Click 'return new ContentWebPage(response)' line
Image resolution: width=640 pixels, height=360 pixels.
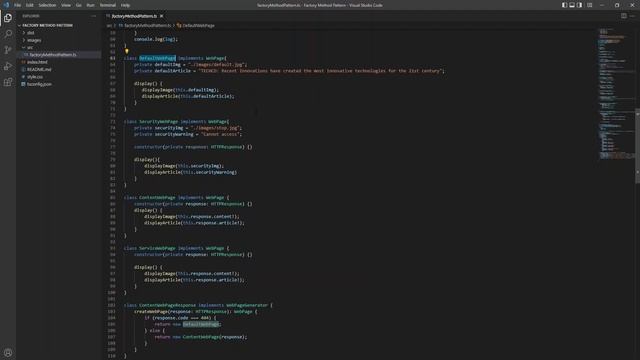pos(201,337)
